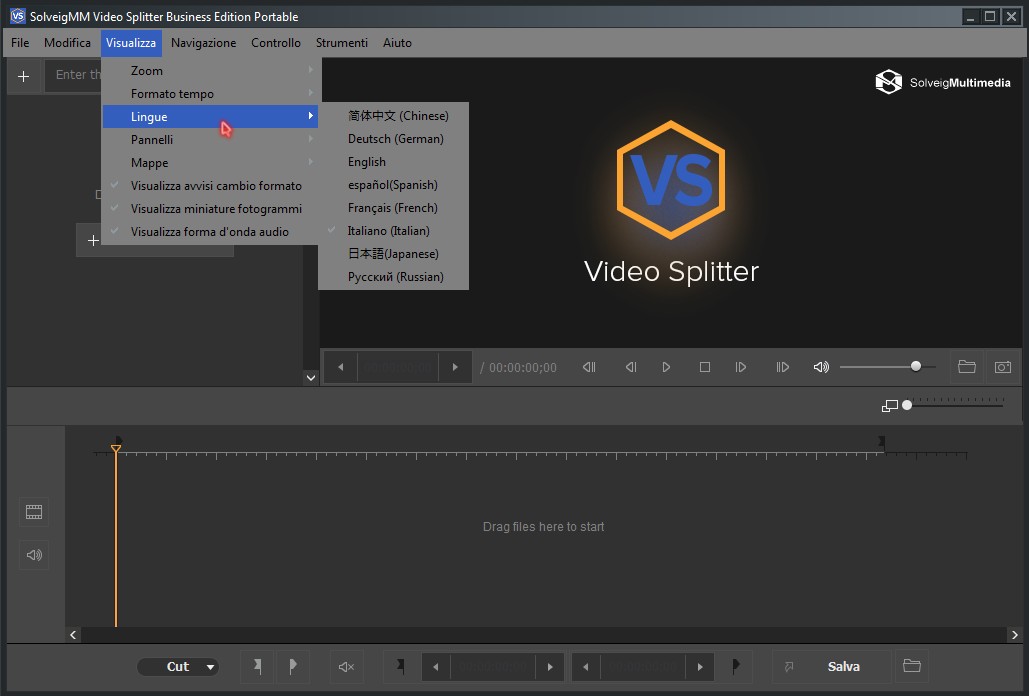Viewport: 1029px width, 696px height.
Task: Select Русский (Russian) language
Action: tap(394, 276)
